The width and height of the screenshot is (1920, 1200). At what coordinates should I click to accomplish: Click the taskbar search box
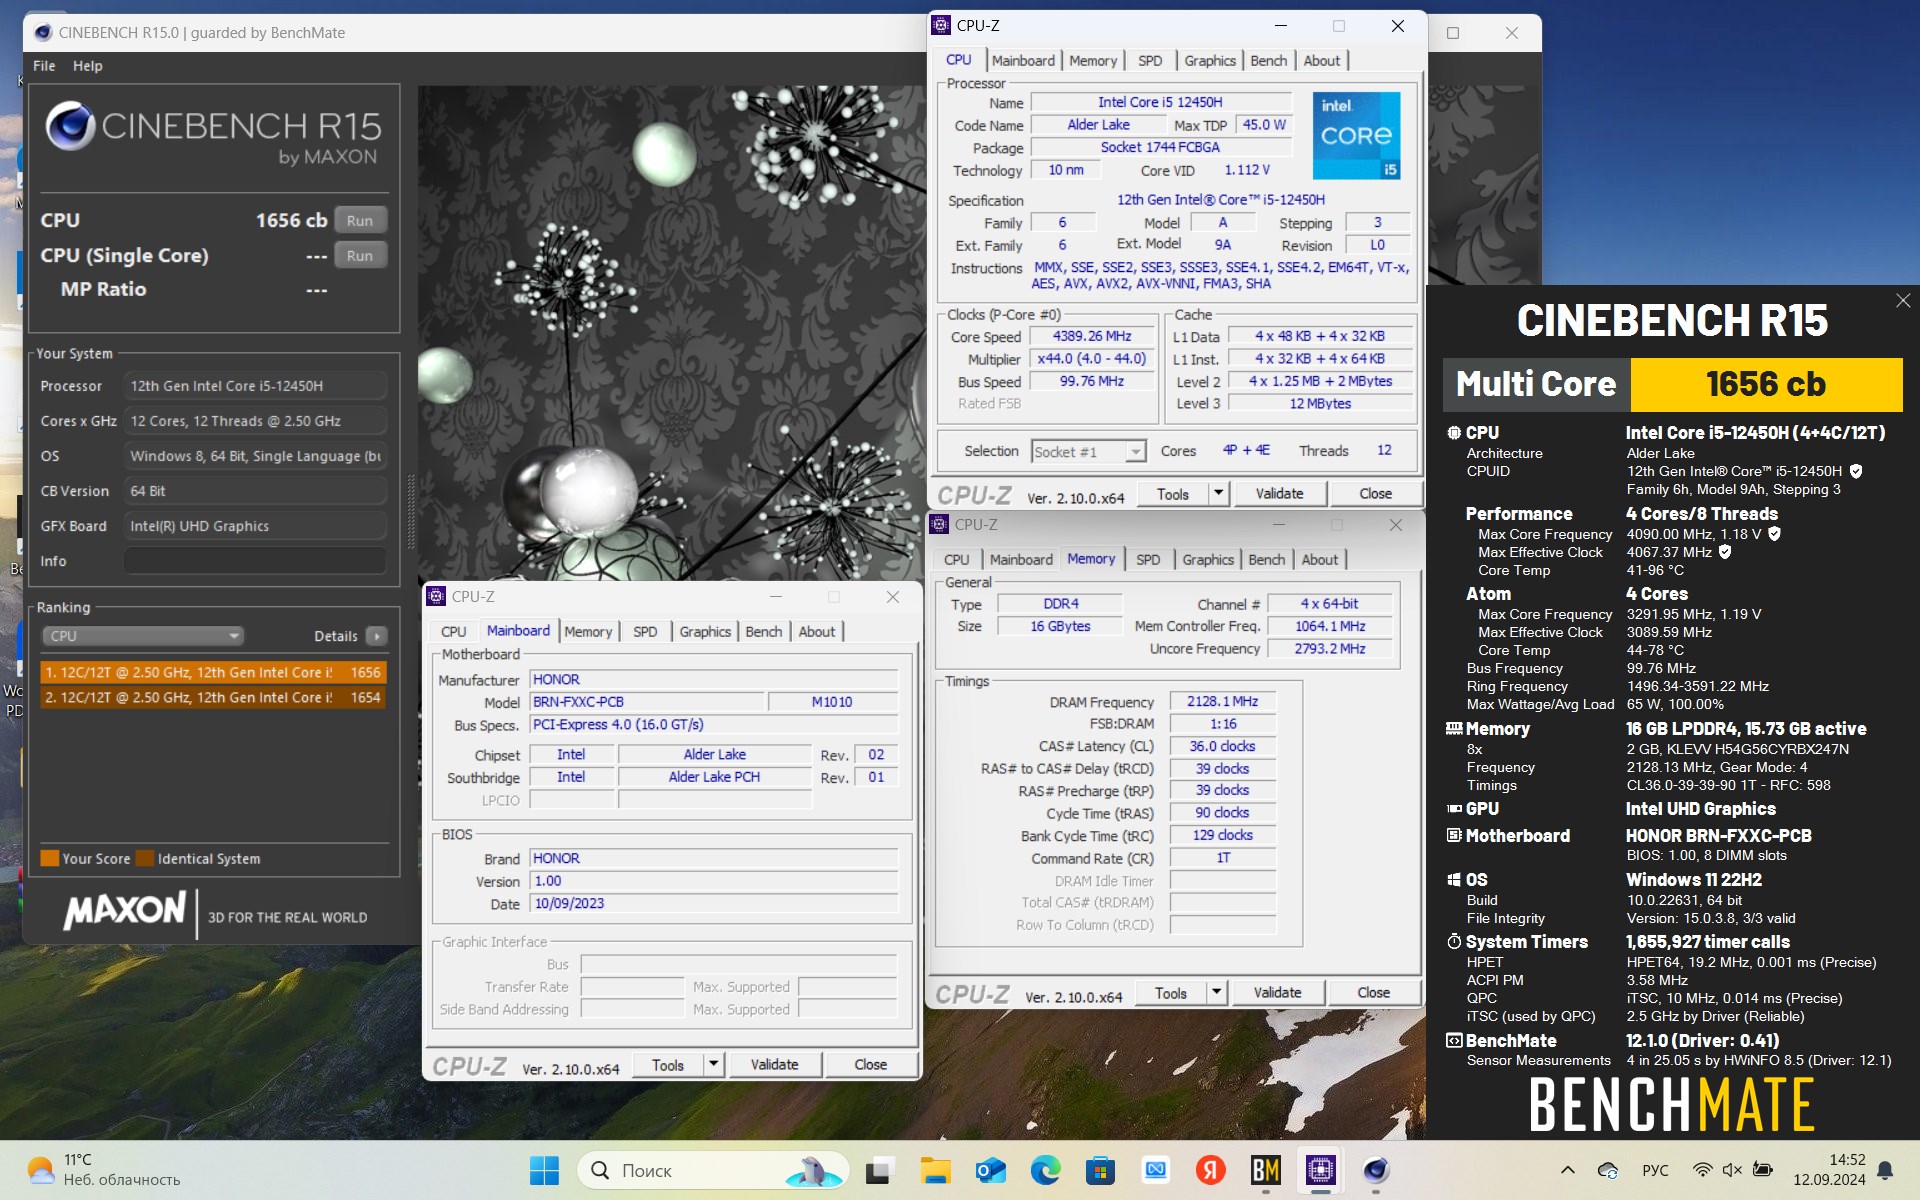point(712,1170)
